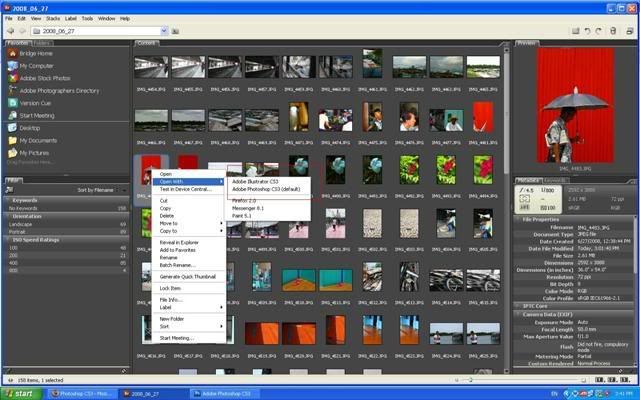Viewport: 640px width, 400px height.
Task: Toggle ISO 100 filter
Action: 67,248
